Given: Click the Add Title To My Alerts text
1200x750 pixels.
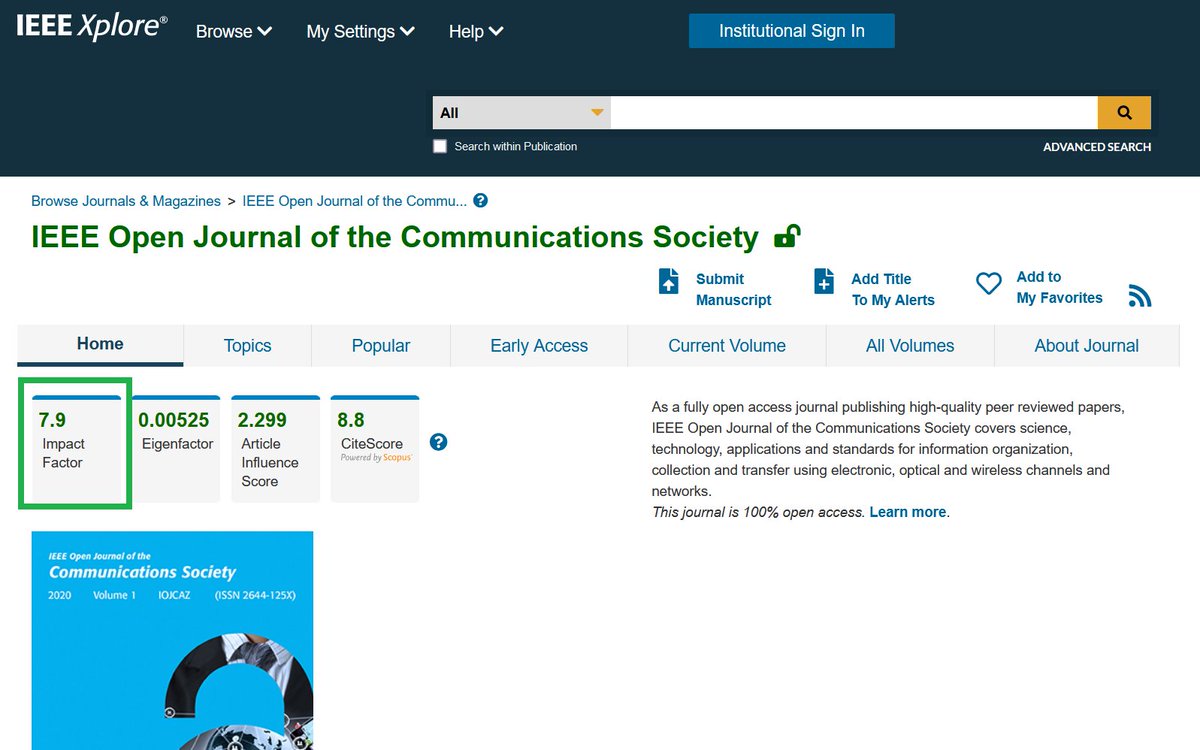Looking at the screenshot, I should point(893,289).
